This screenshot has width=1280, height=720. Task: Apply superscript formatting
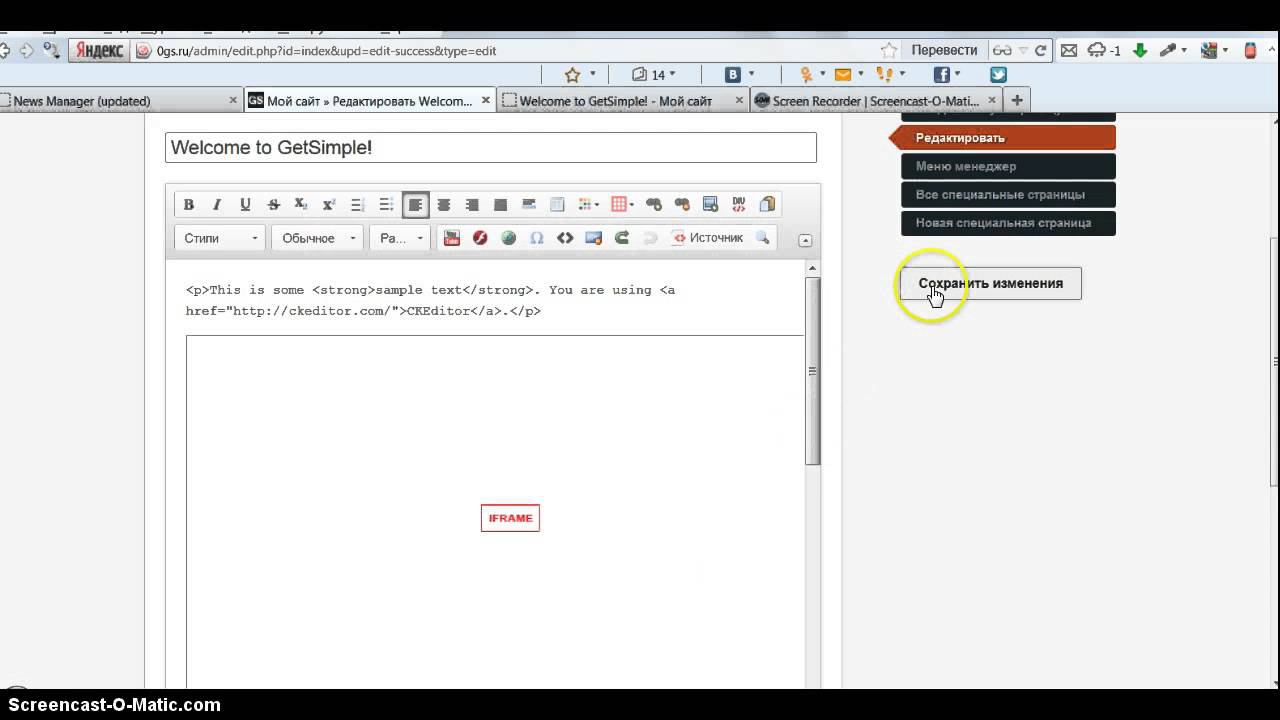click(x=329, y=205)
